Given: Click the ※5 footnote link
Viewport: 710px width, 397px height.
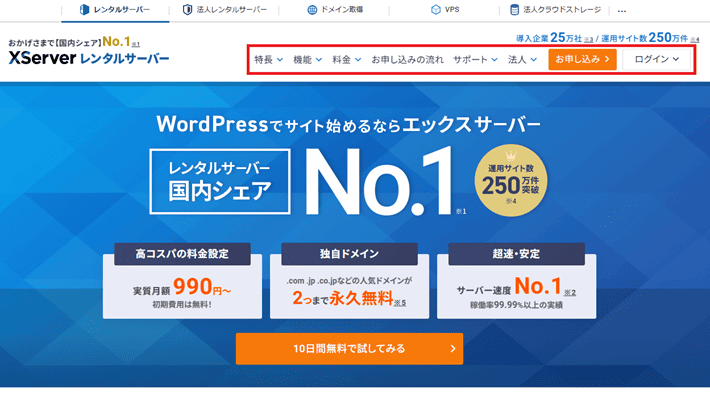Looking at the screenshot, I should [400, 303].
